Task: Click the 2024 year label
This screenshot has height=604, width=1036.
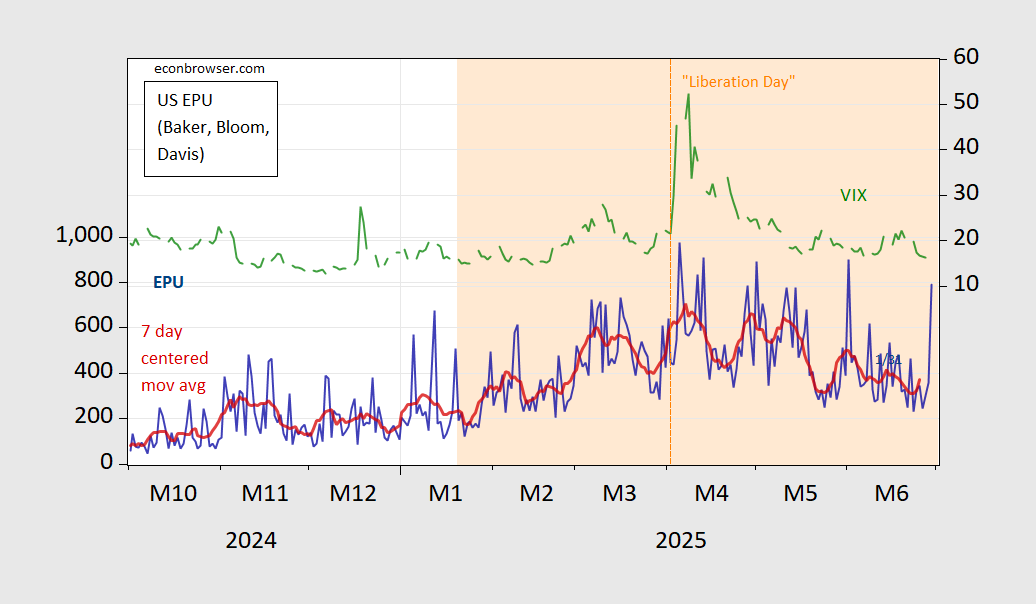Action: point(251,541)
